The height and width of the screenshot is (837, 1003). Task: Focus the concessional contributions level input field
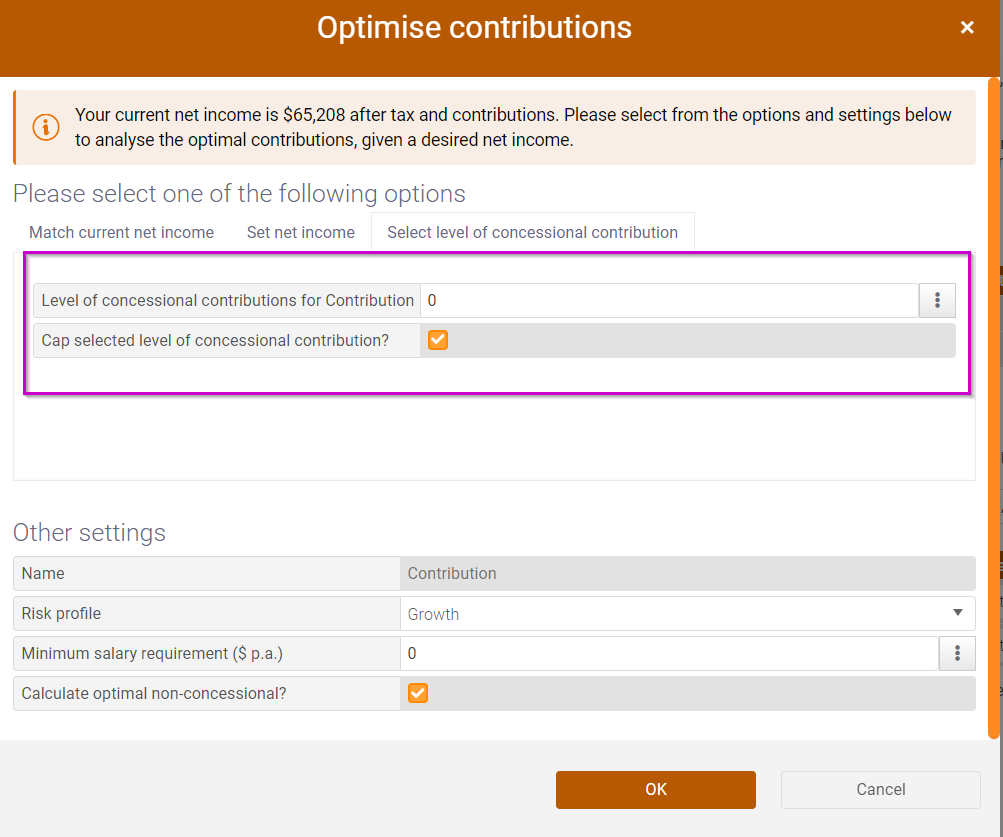668,300
